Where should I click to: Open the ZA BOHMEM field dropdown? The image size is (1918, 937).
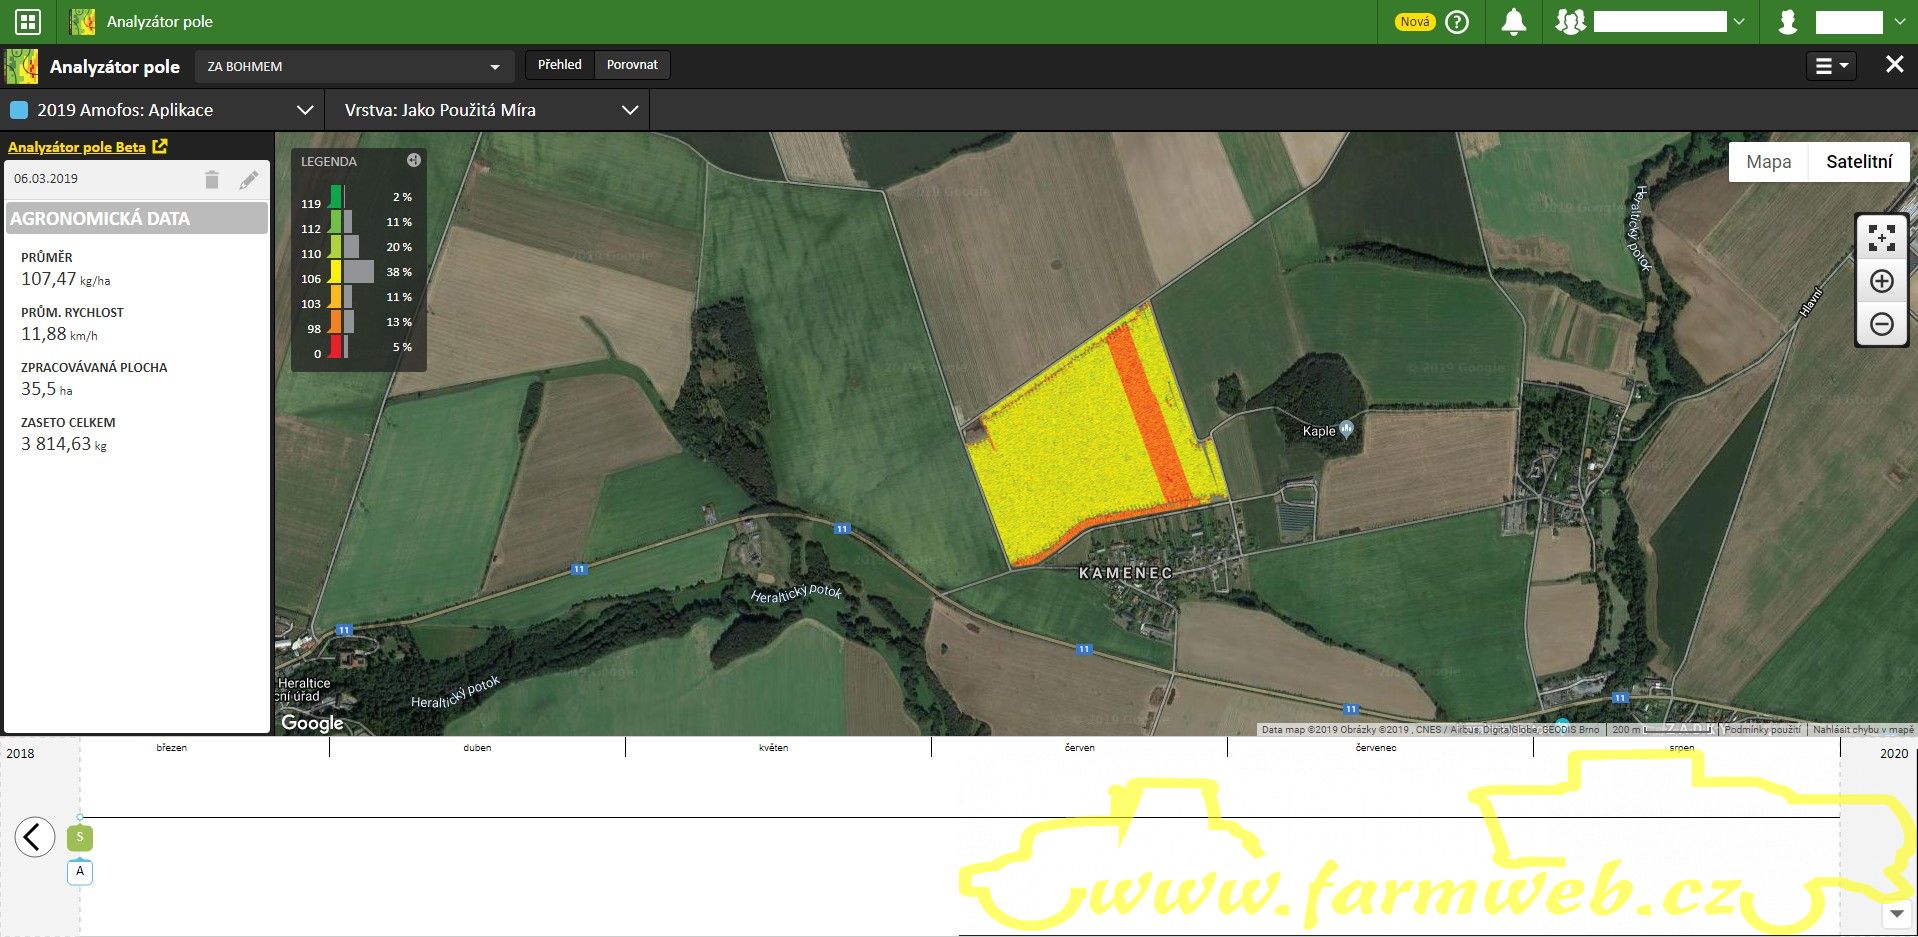click(354, 67)
